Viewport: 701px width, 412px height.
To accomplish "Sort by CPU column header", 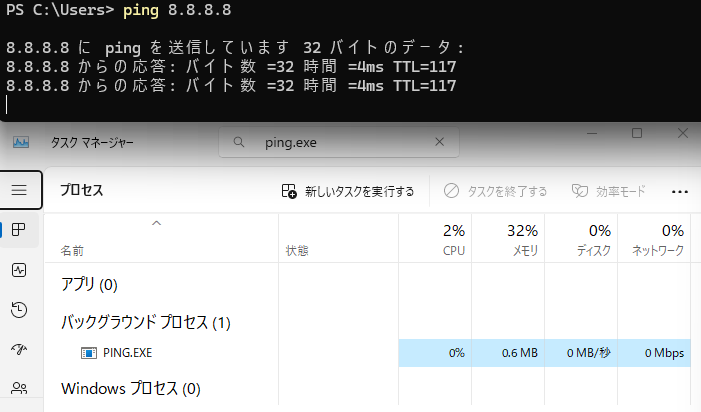I will 435,238.
